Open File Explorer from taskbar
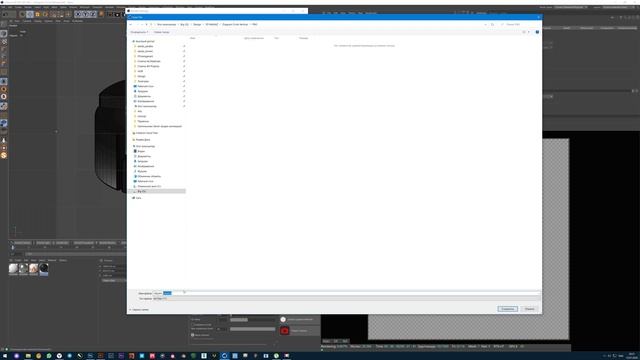The width and height of the screenshot is (640, 360). point(28,356)
